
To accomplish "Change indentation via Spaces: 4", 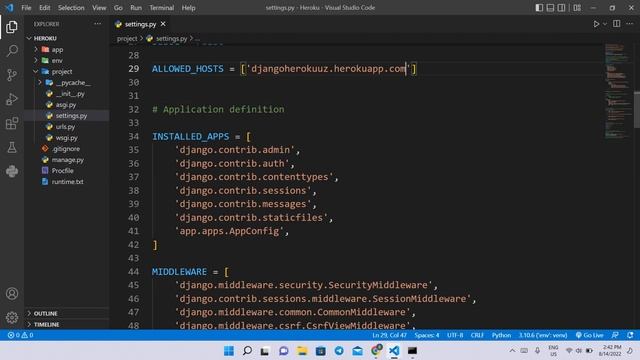I will pyautogui.click(x=427, y=335).
